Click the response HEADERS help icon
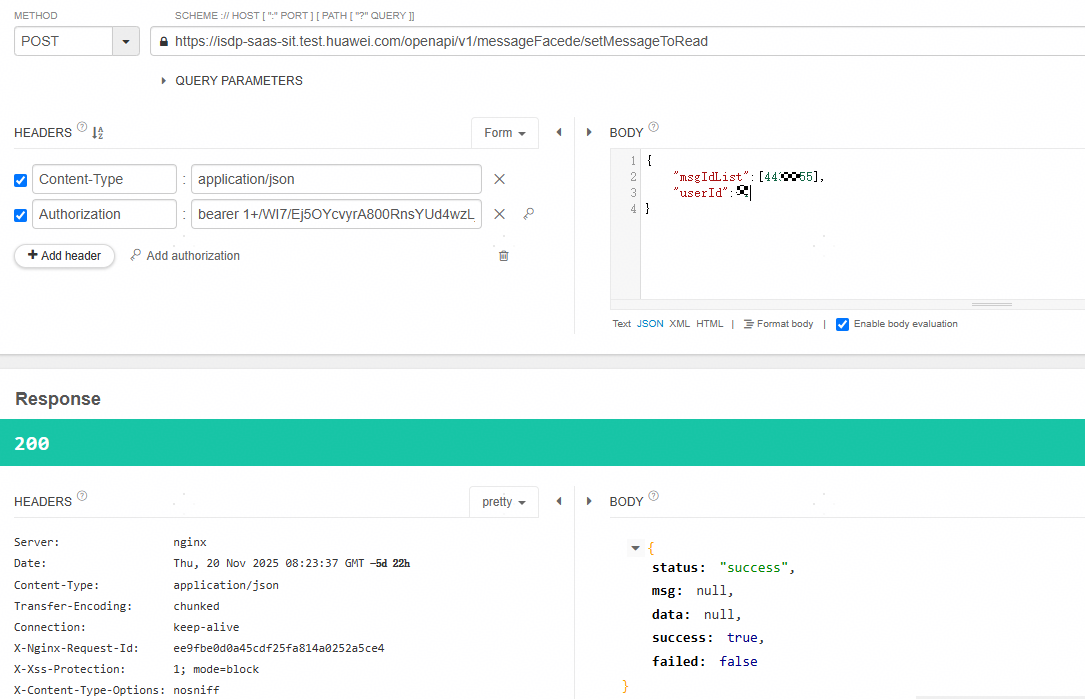This screenshot has width=1085, height=699. [x=82, y=496]
